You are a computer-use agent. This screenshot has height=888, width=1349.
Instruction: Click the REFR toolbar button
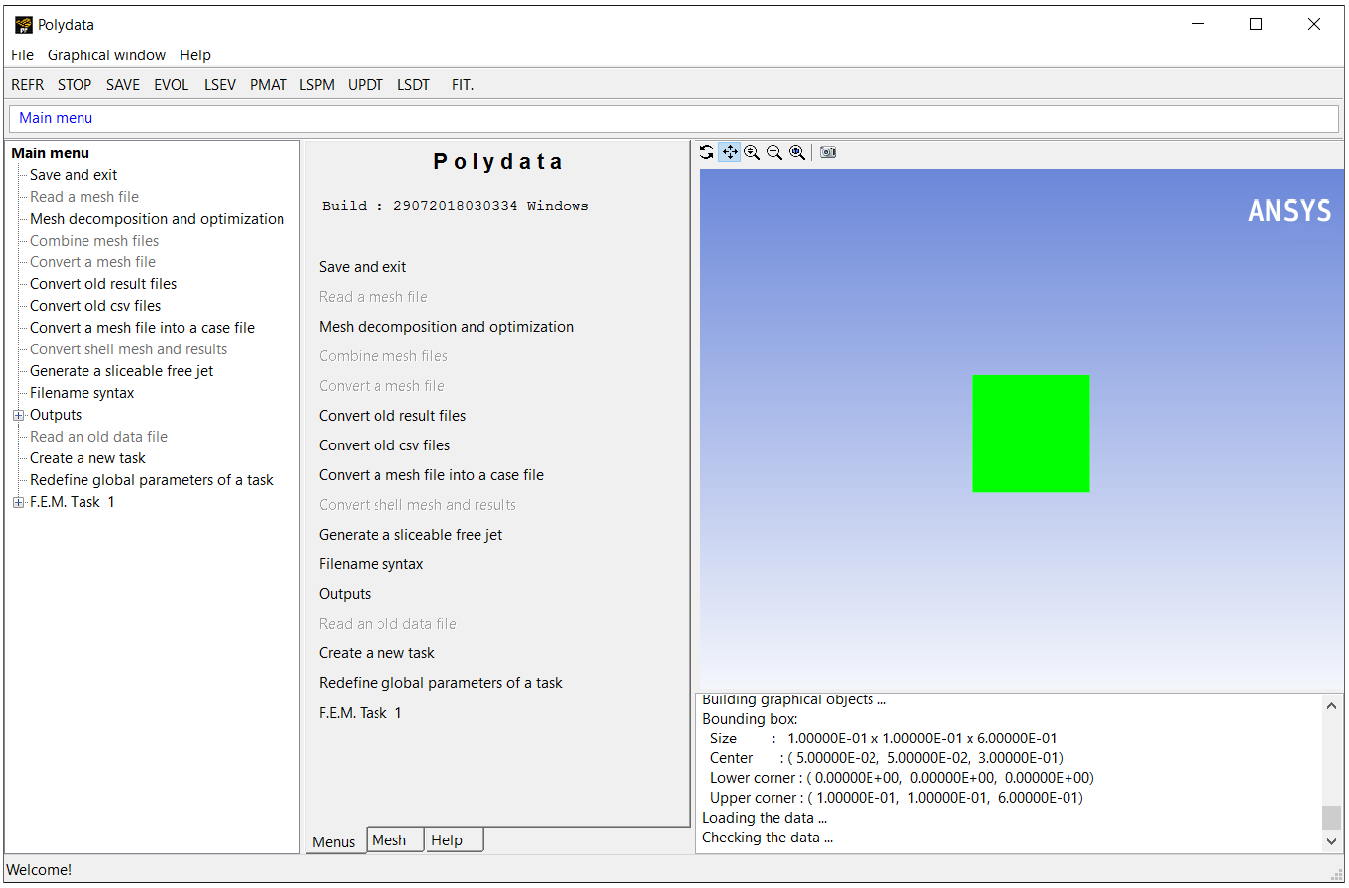point(28,85)
